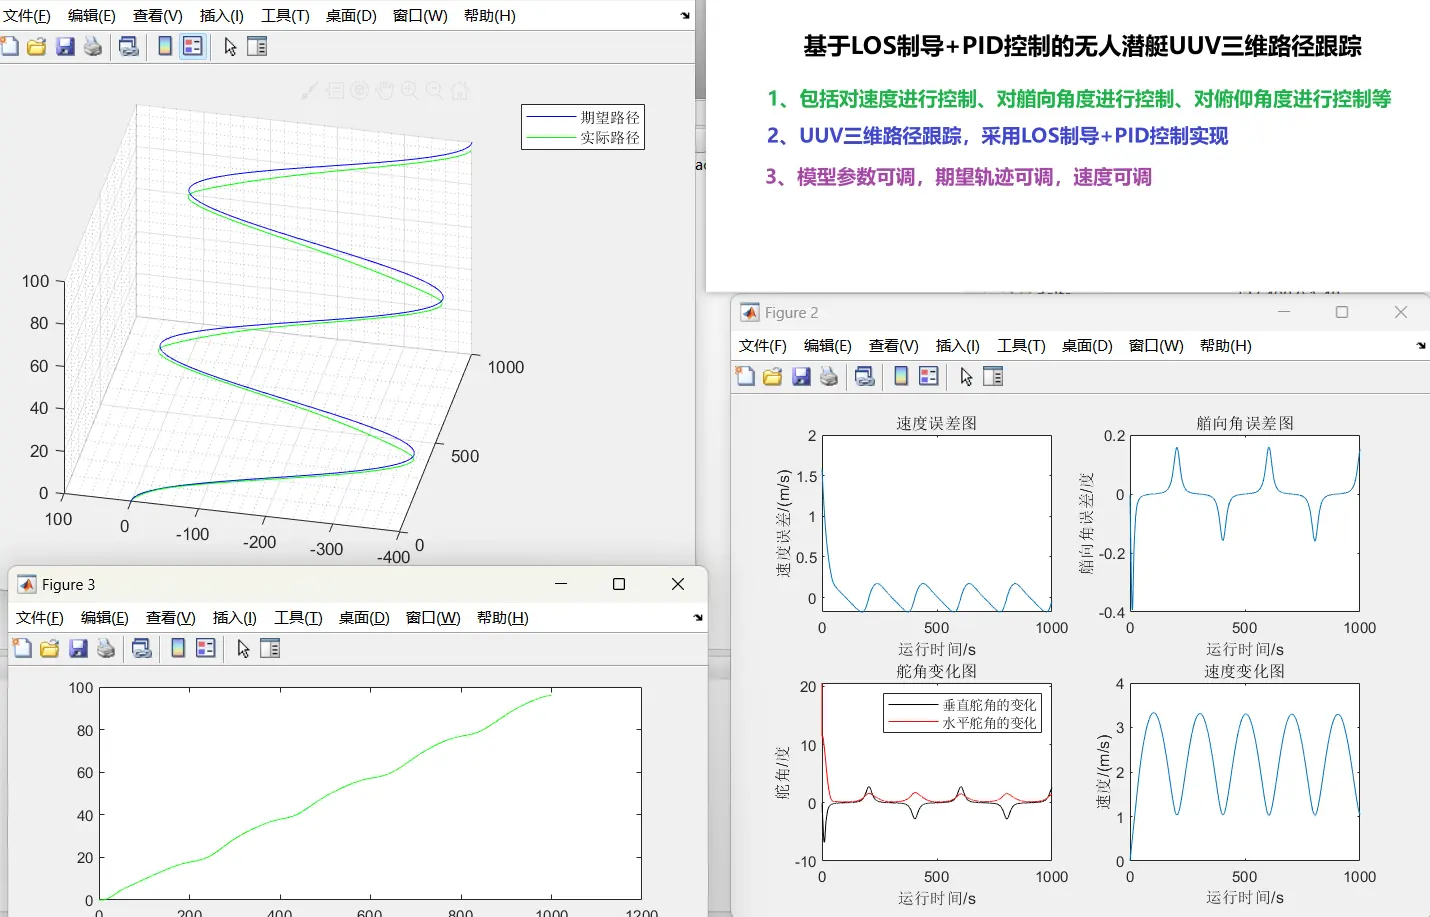Image resolution: width=1430 pixels, height=917 pixels.
Task: Open the 窗口(W) menu in Figure 3
Action: click(431, 617)
